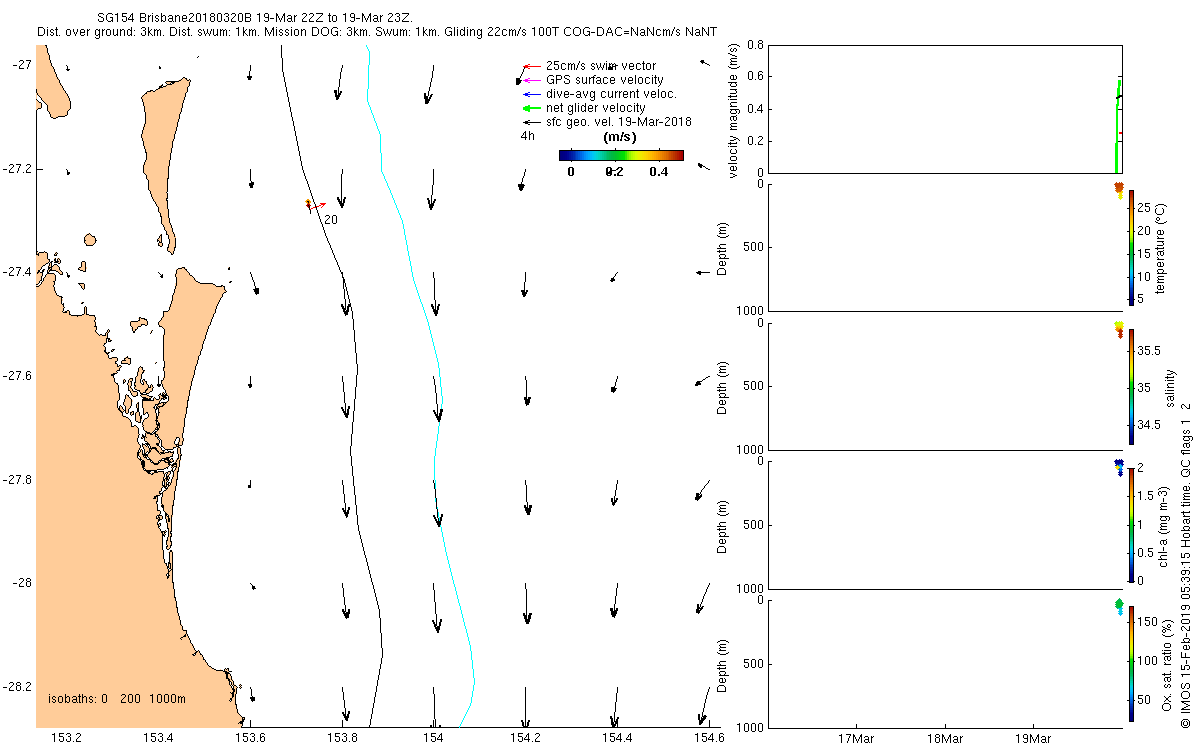Click the temperature profile data points
Image resolution: width=1200 pixels, height=750 pixels.
click(1119, 190)
